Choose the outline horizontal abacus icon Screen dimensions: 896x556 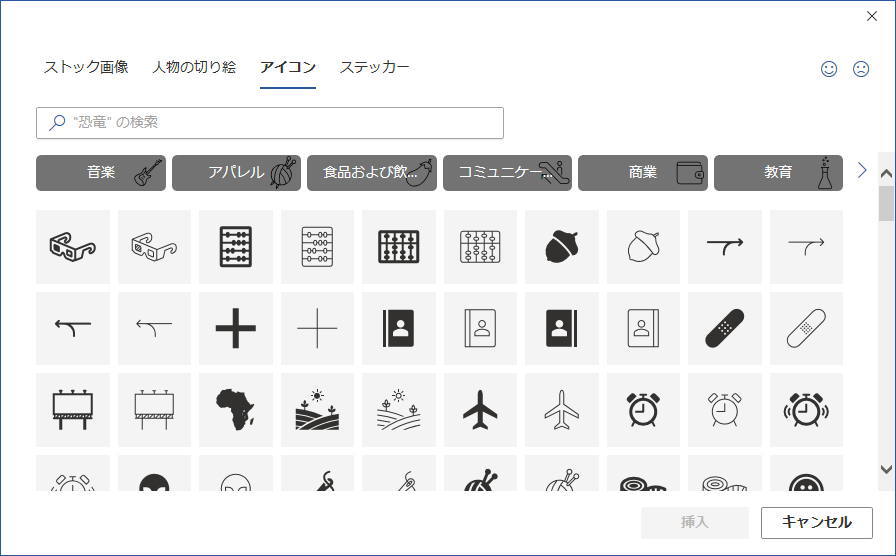(x=480, y=247)
